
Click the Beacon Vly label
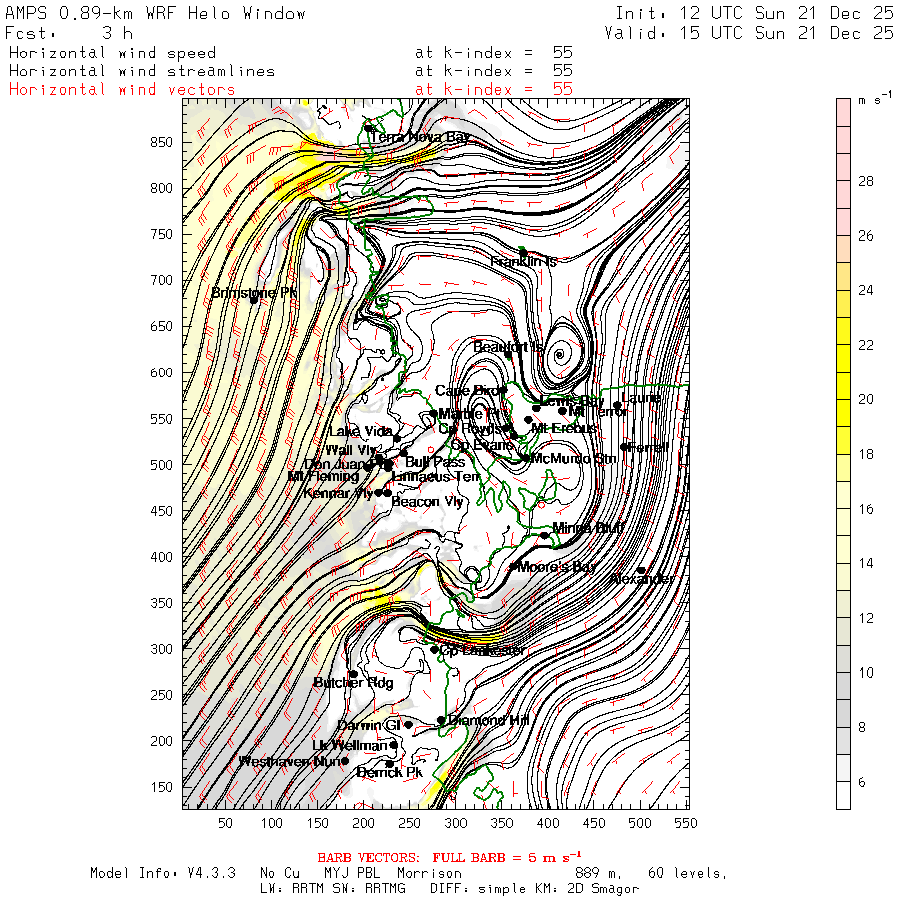point(427,502)
